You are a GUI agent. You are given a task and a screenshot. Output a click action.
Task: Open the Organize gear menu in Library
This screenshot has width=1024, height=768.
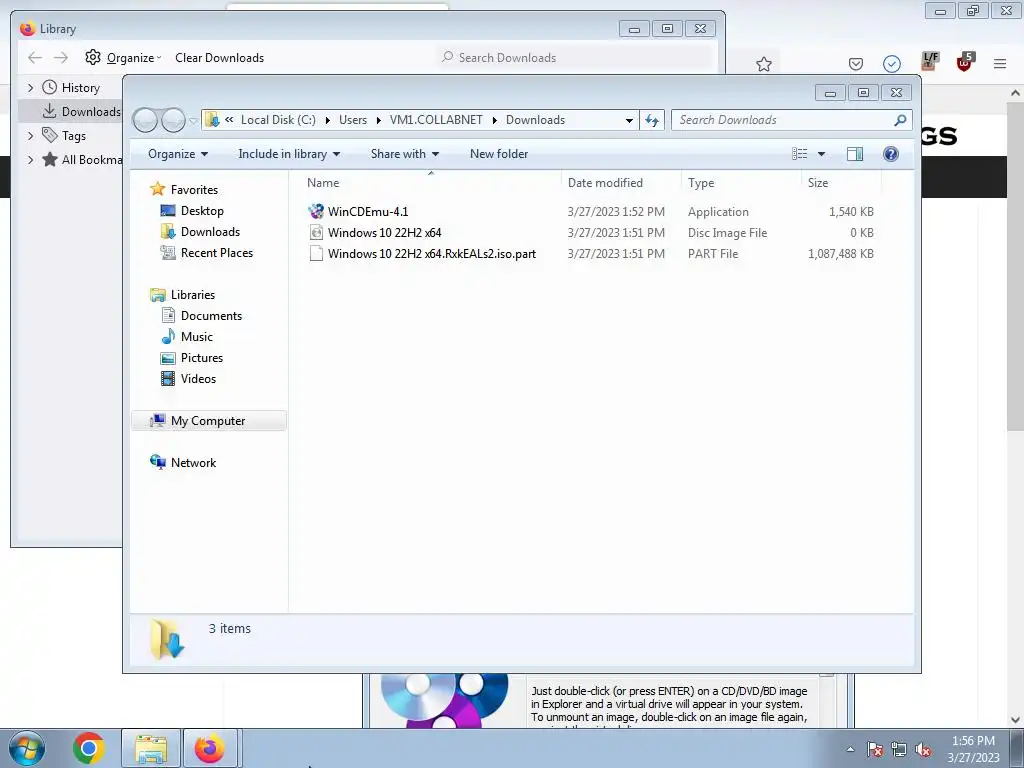click(123, 57)
